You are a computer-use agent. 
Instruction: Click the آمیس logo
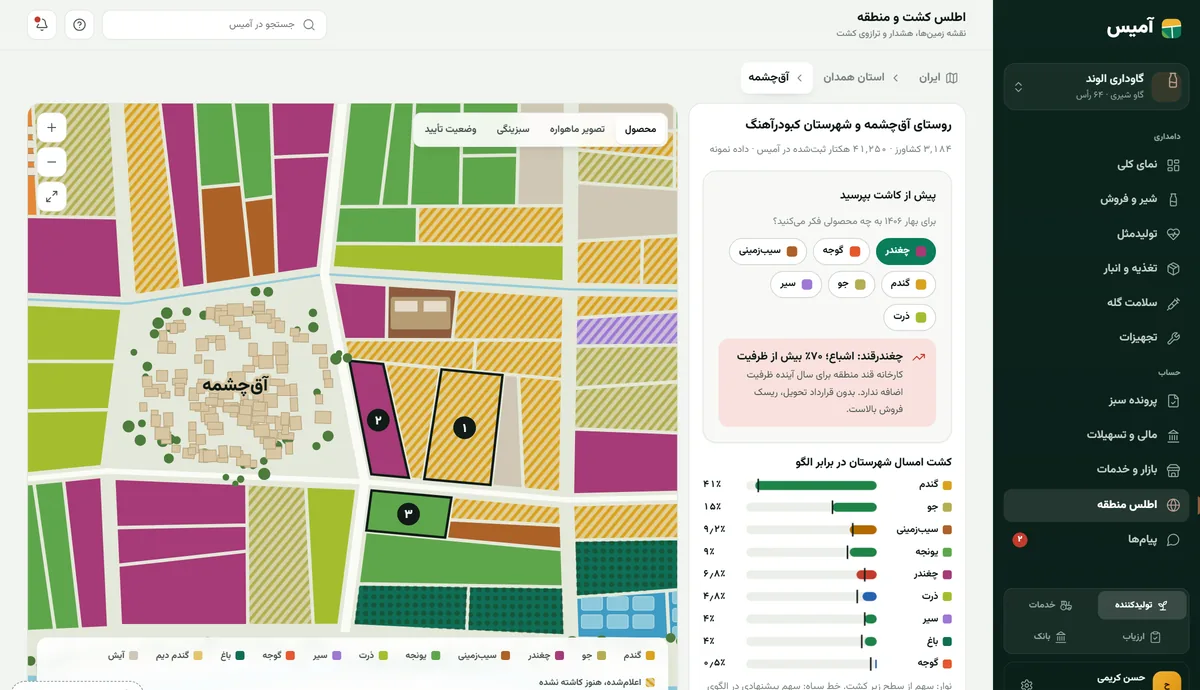(x=1144, y=28)
